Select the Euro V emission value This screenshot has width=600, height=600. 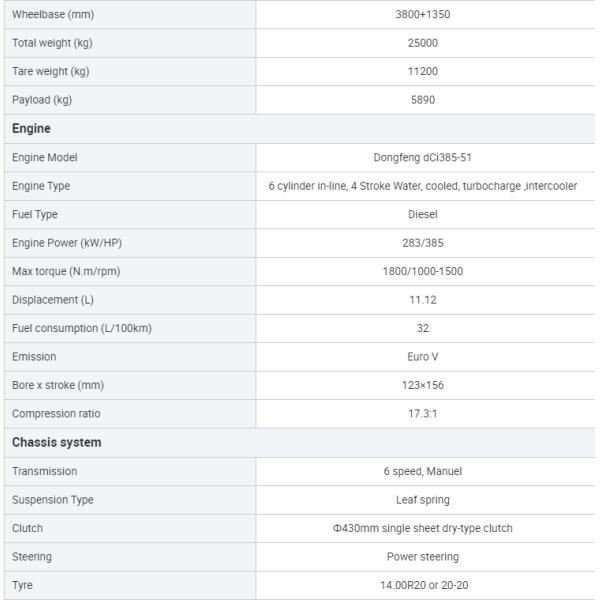(423, 357)
